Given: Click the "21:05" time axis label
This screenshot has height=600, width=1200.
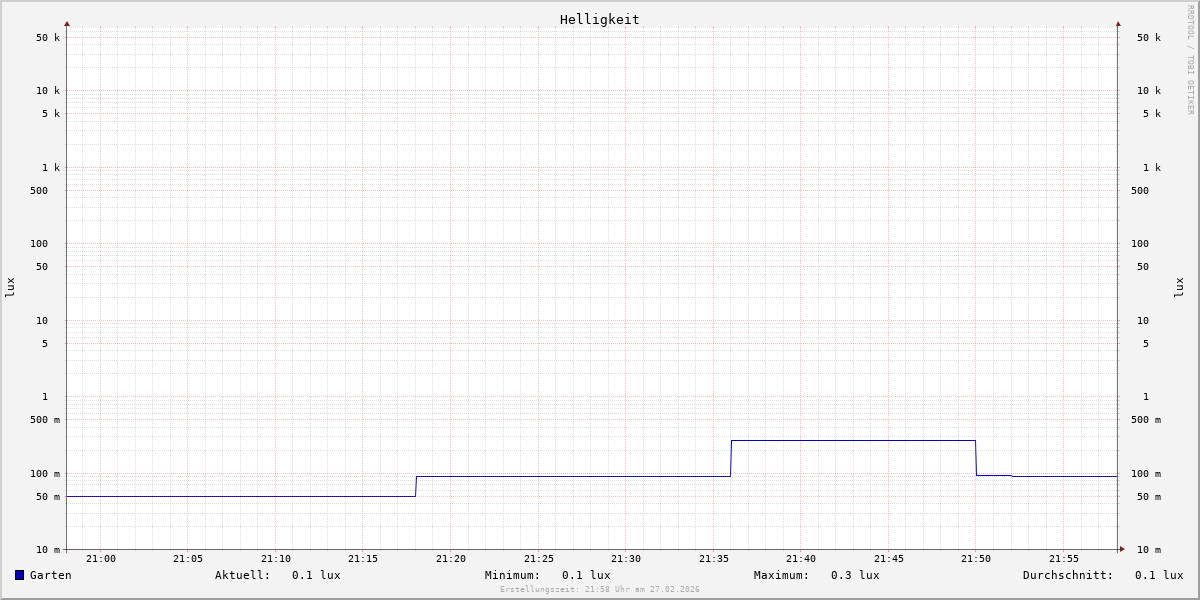Looking at the screenshot, I should pos(188,559).
